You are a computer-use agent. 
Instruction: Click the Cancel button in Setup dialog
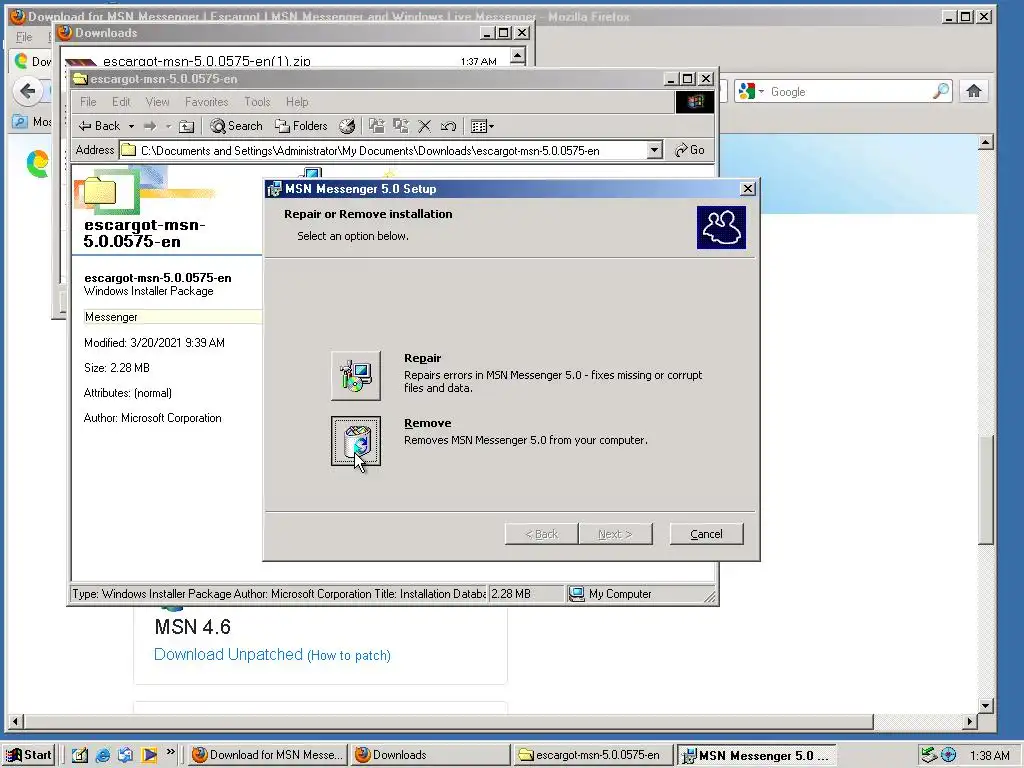pos(706,534)
